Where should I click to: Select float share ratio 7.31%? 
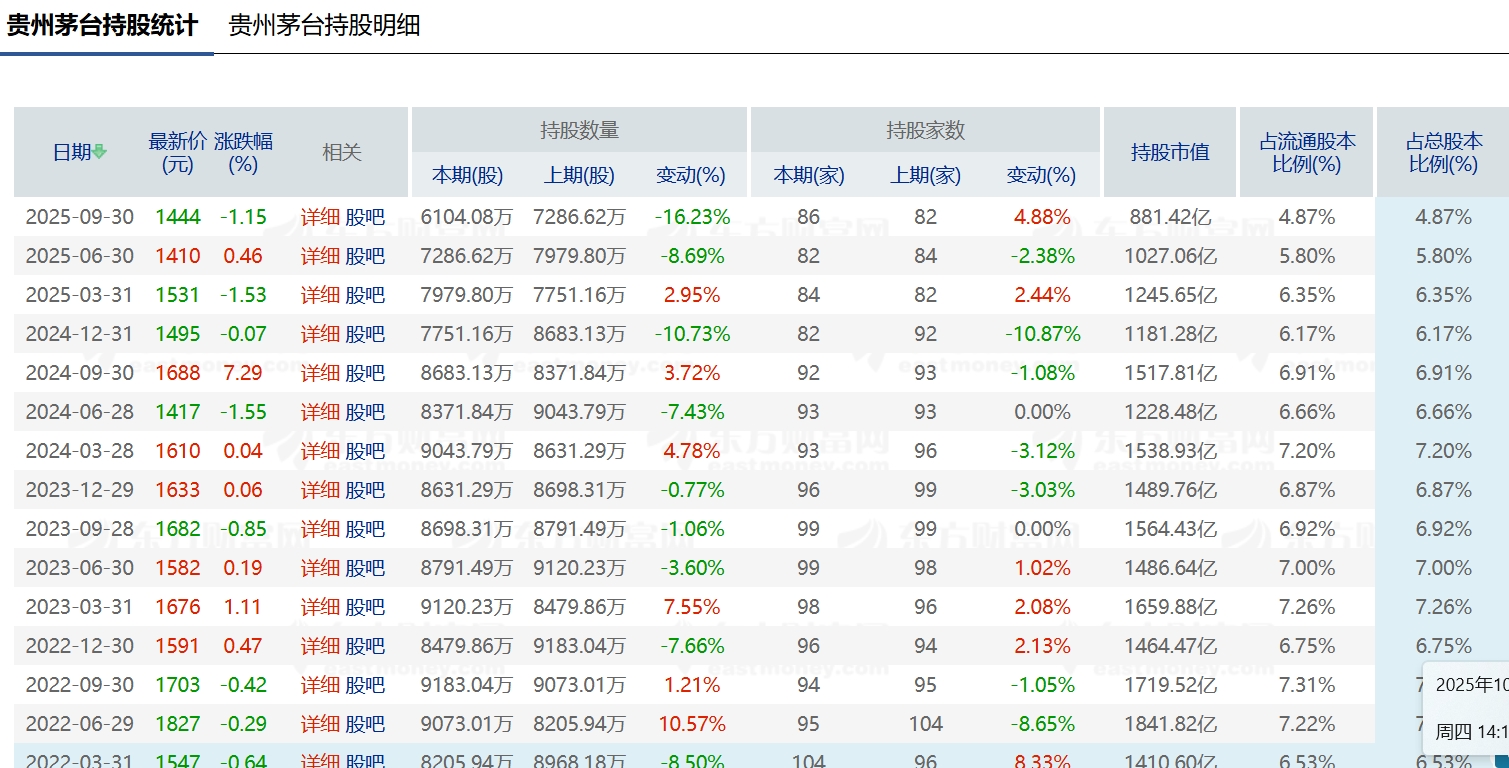tap(1307, 685)
